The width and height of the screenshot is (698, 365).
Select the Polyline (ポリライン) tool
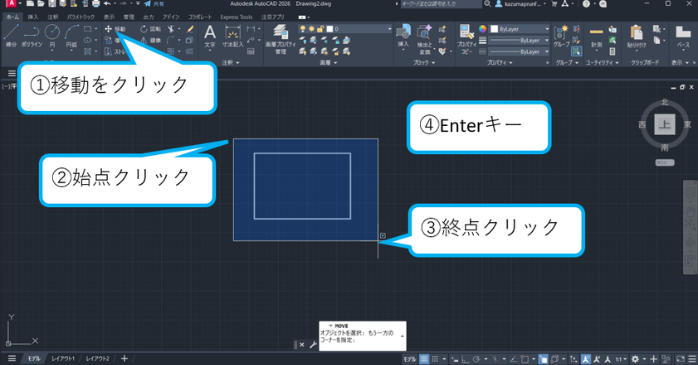(32, 36)
